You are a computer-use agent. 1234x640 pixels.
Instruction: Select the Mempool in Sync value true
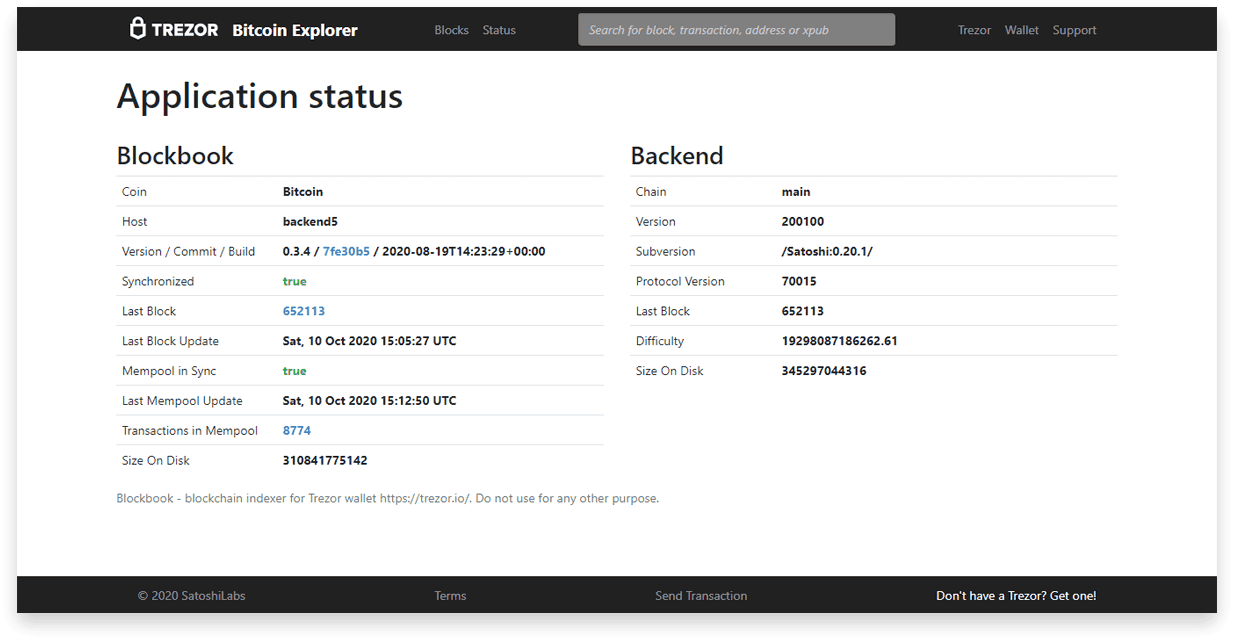click(x=295, y=371)
